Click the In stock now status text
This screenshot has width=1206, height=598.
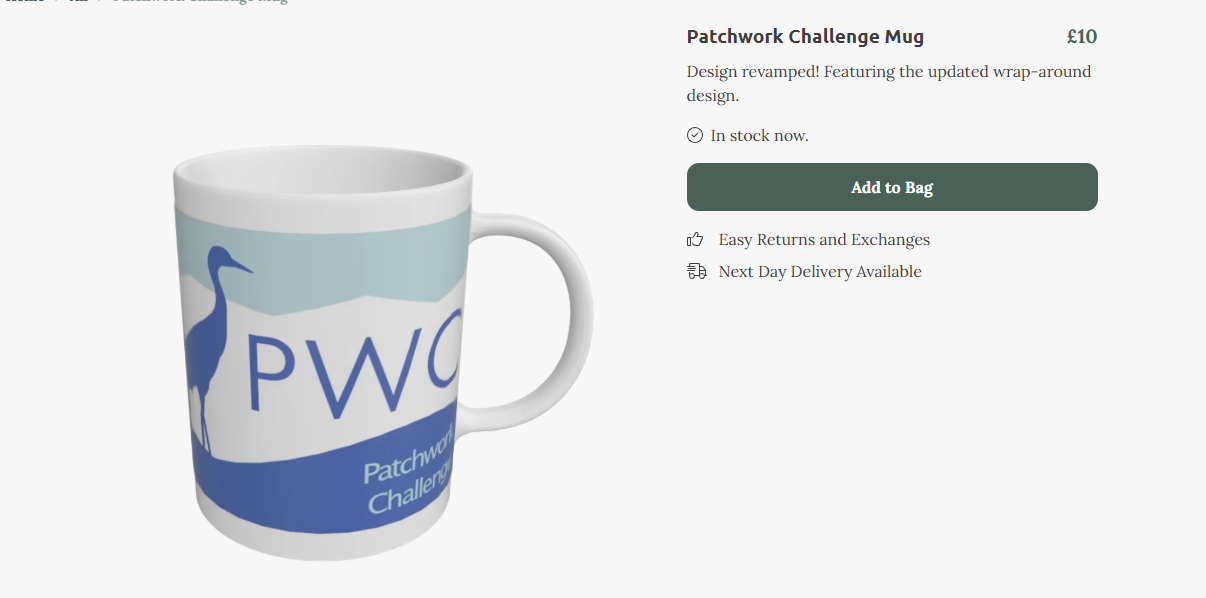759,135
